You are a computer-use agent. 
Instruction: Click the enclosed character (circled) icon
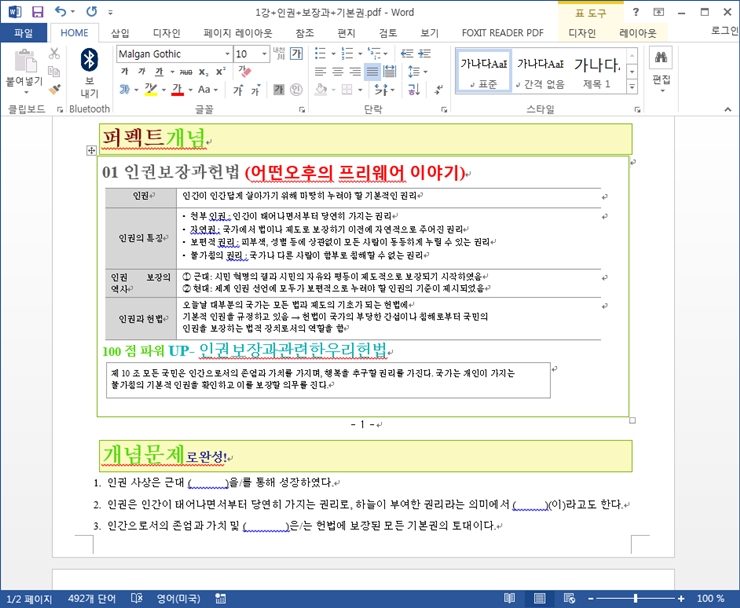pyautogui.click(x=296, y=89)
